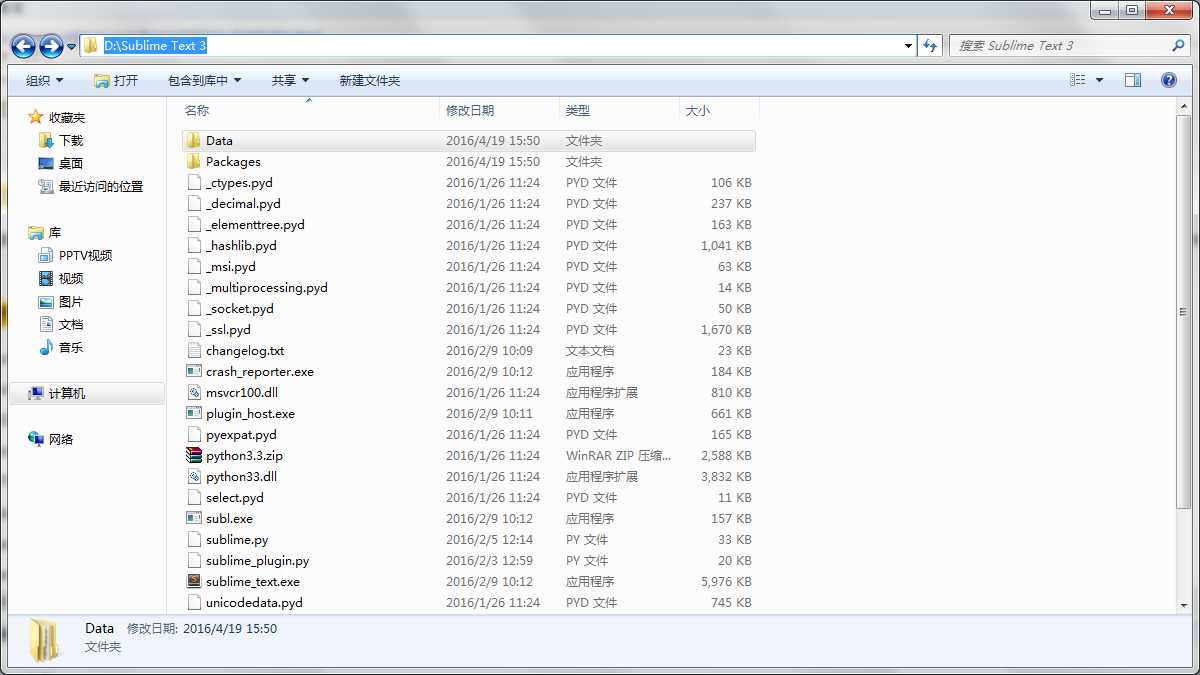Sort by 大小 column header
The width and height of the screenshot is (1200, 675).
point(698,111)
